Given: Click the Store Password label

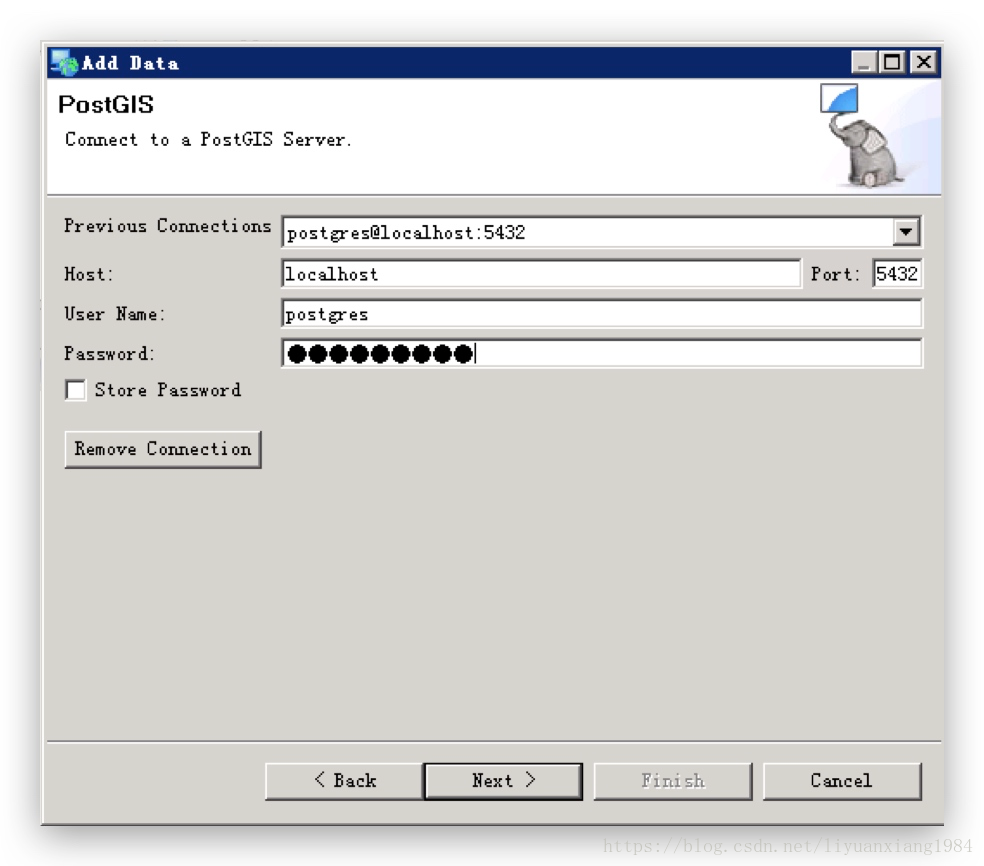Looking at the screenshot, I should [168, 390].
